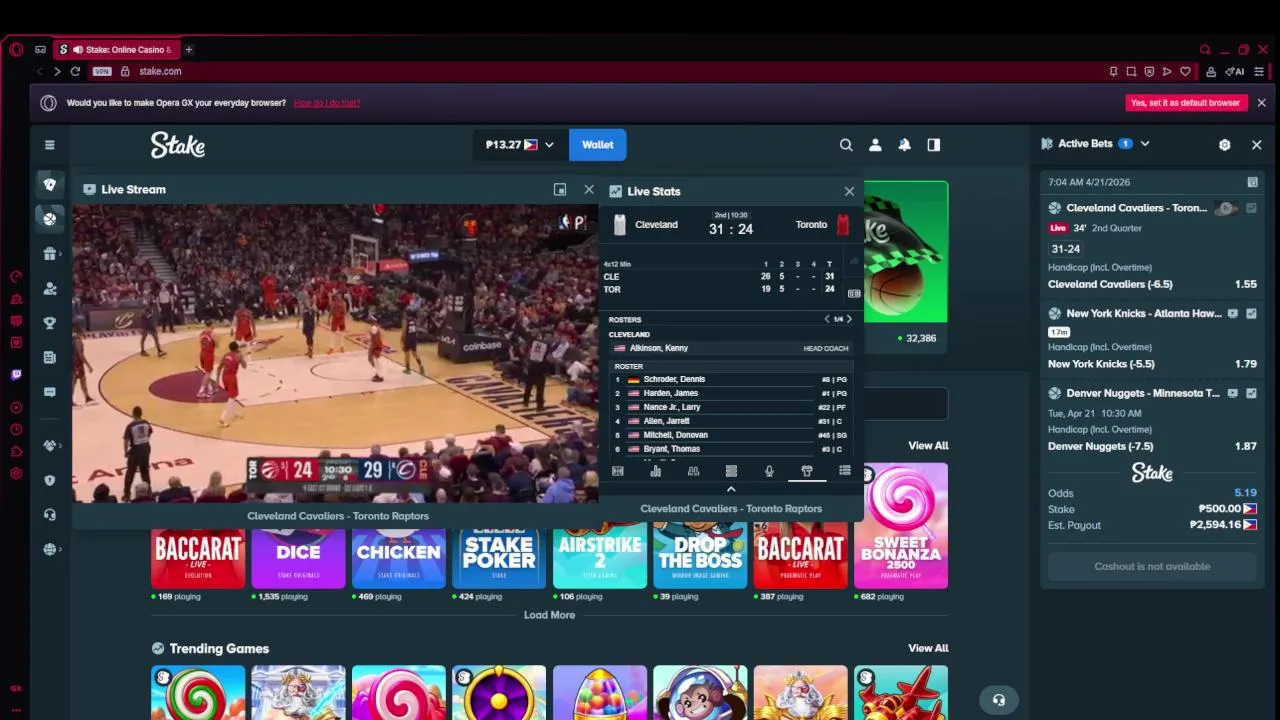This screenshot has width=1280, height=720.
Task: Toggle the bet slip panel icon
Action: tap(933, 145)
